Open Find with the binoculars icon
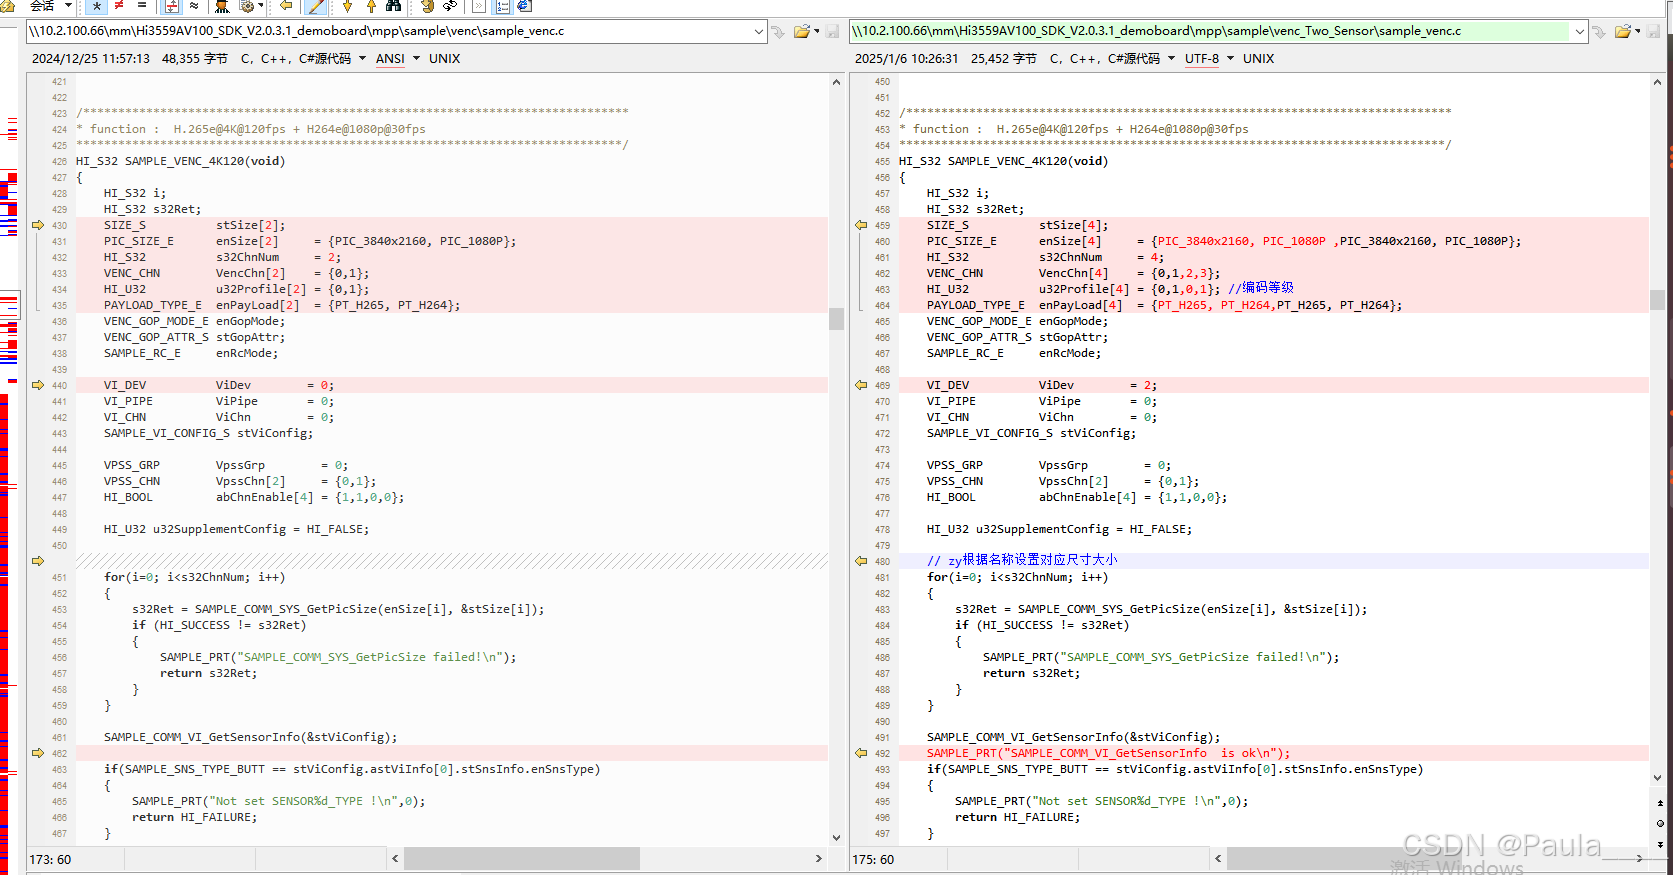The height and width of the screenshot is (875, 1673). [x=394, y=6]
